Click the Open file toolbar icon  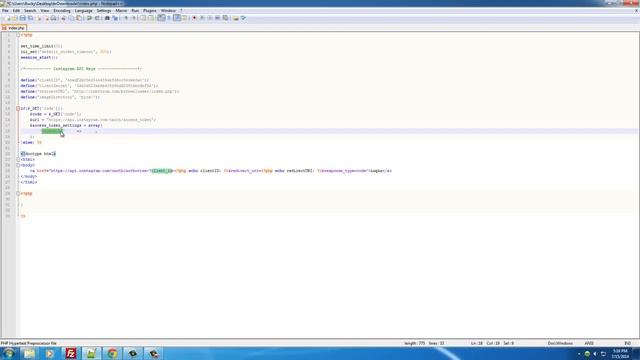click(x=14, y=18)
